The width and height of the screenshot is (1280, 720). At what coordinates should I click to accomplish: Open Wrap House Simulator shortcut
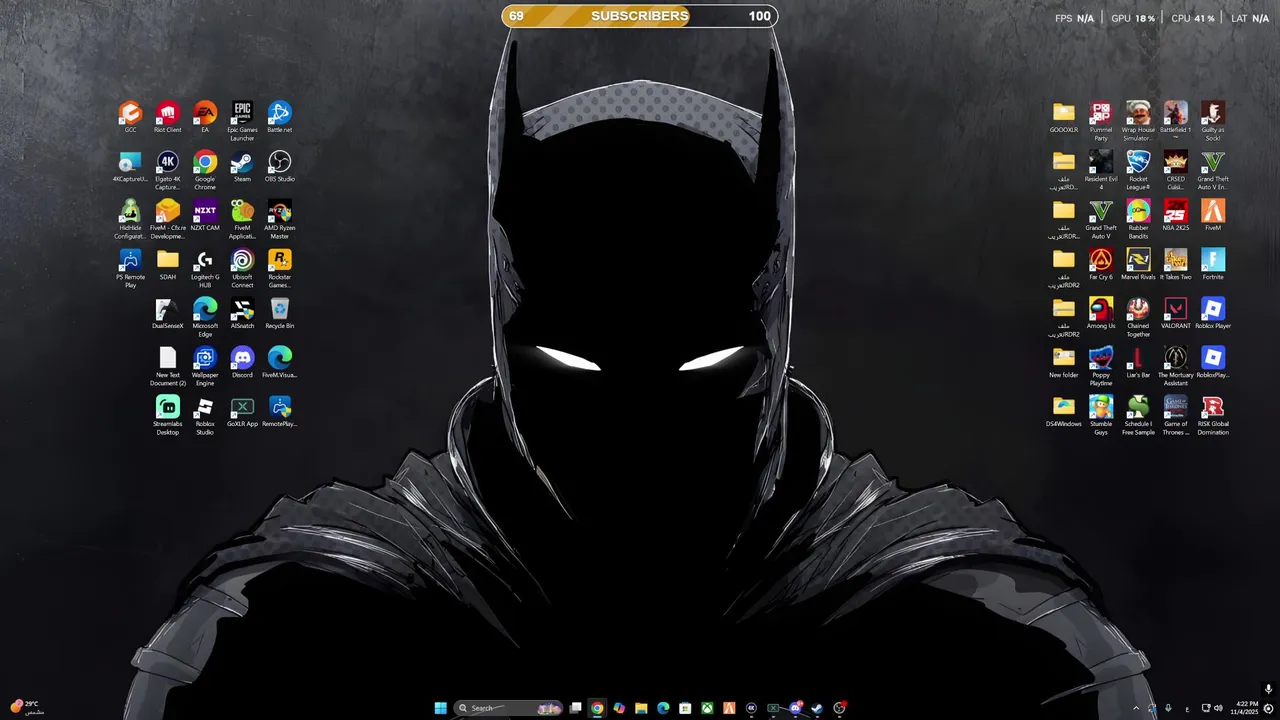pos(1138,121)
